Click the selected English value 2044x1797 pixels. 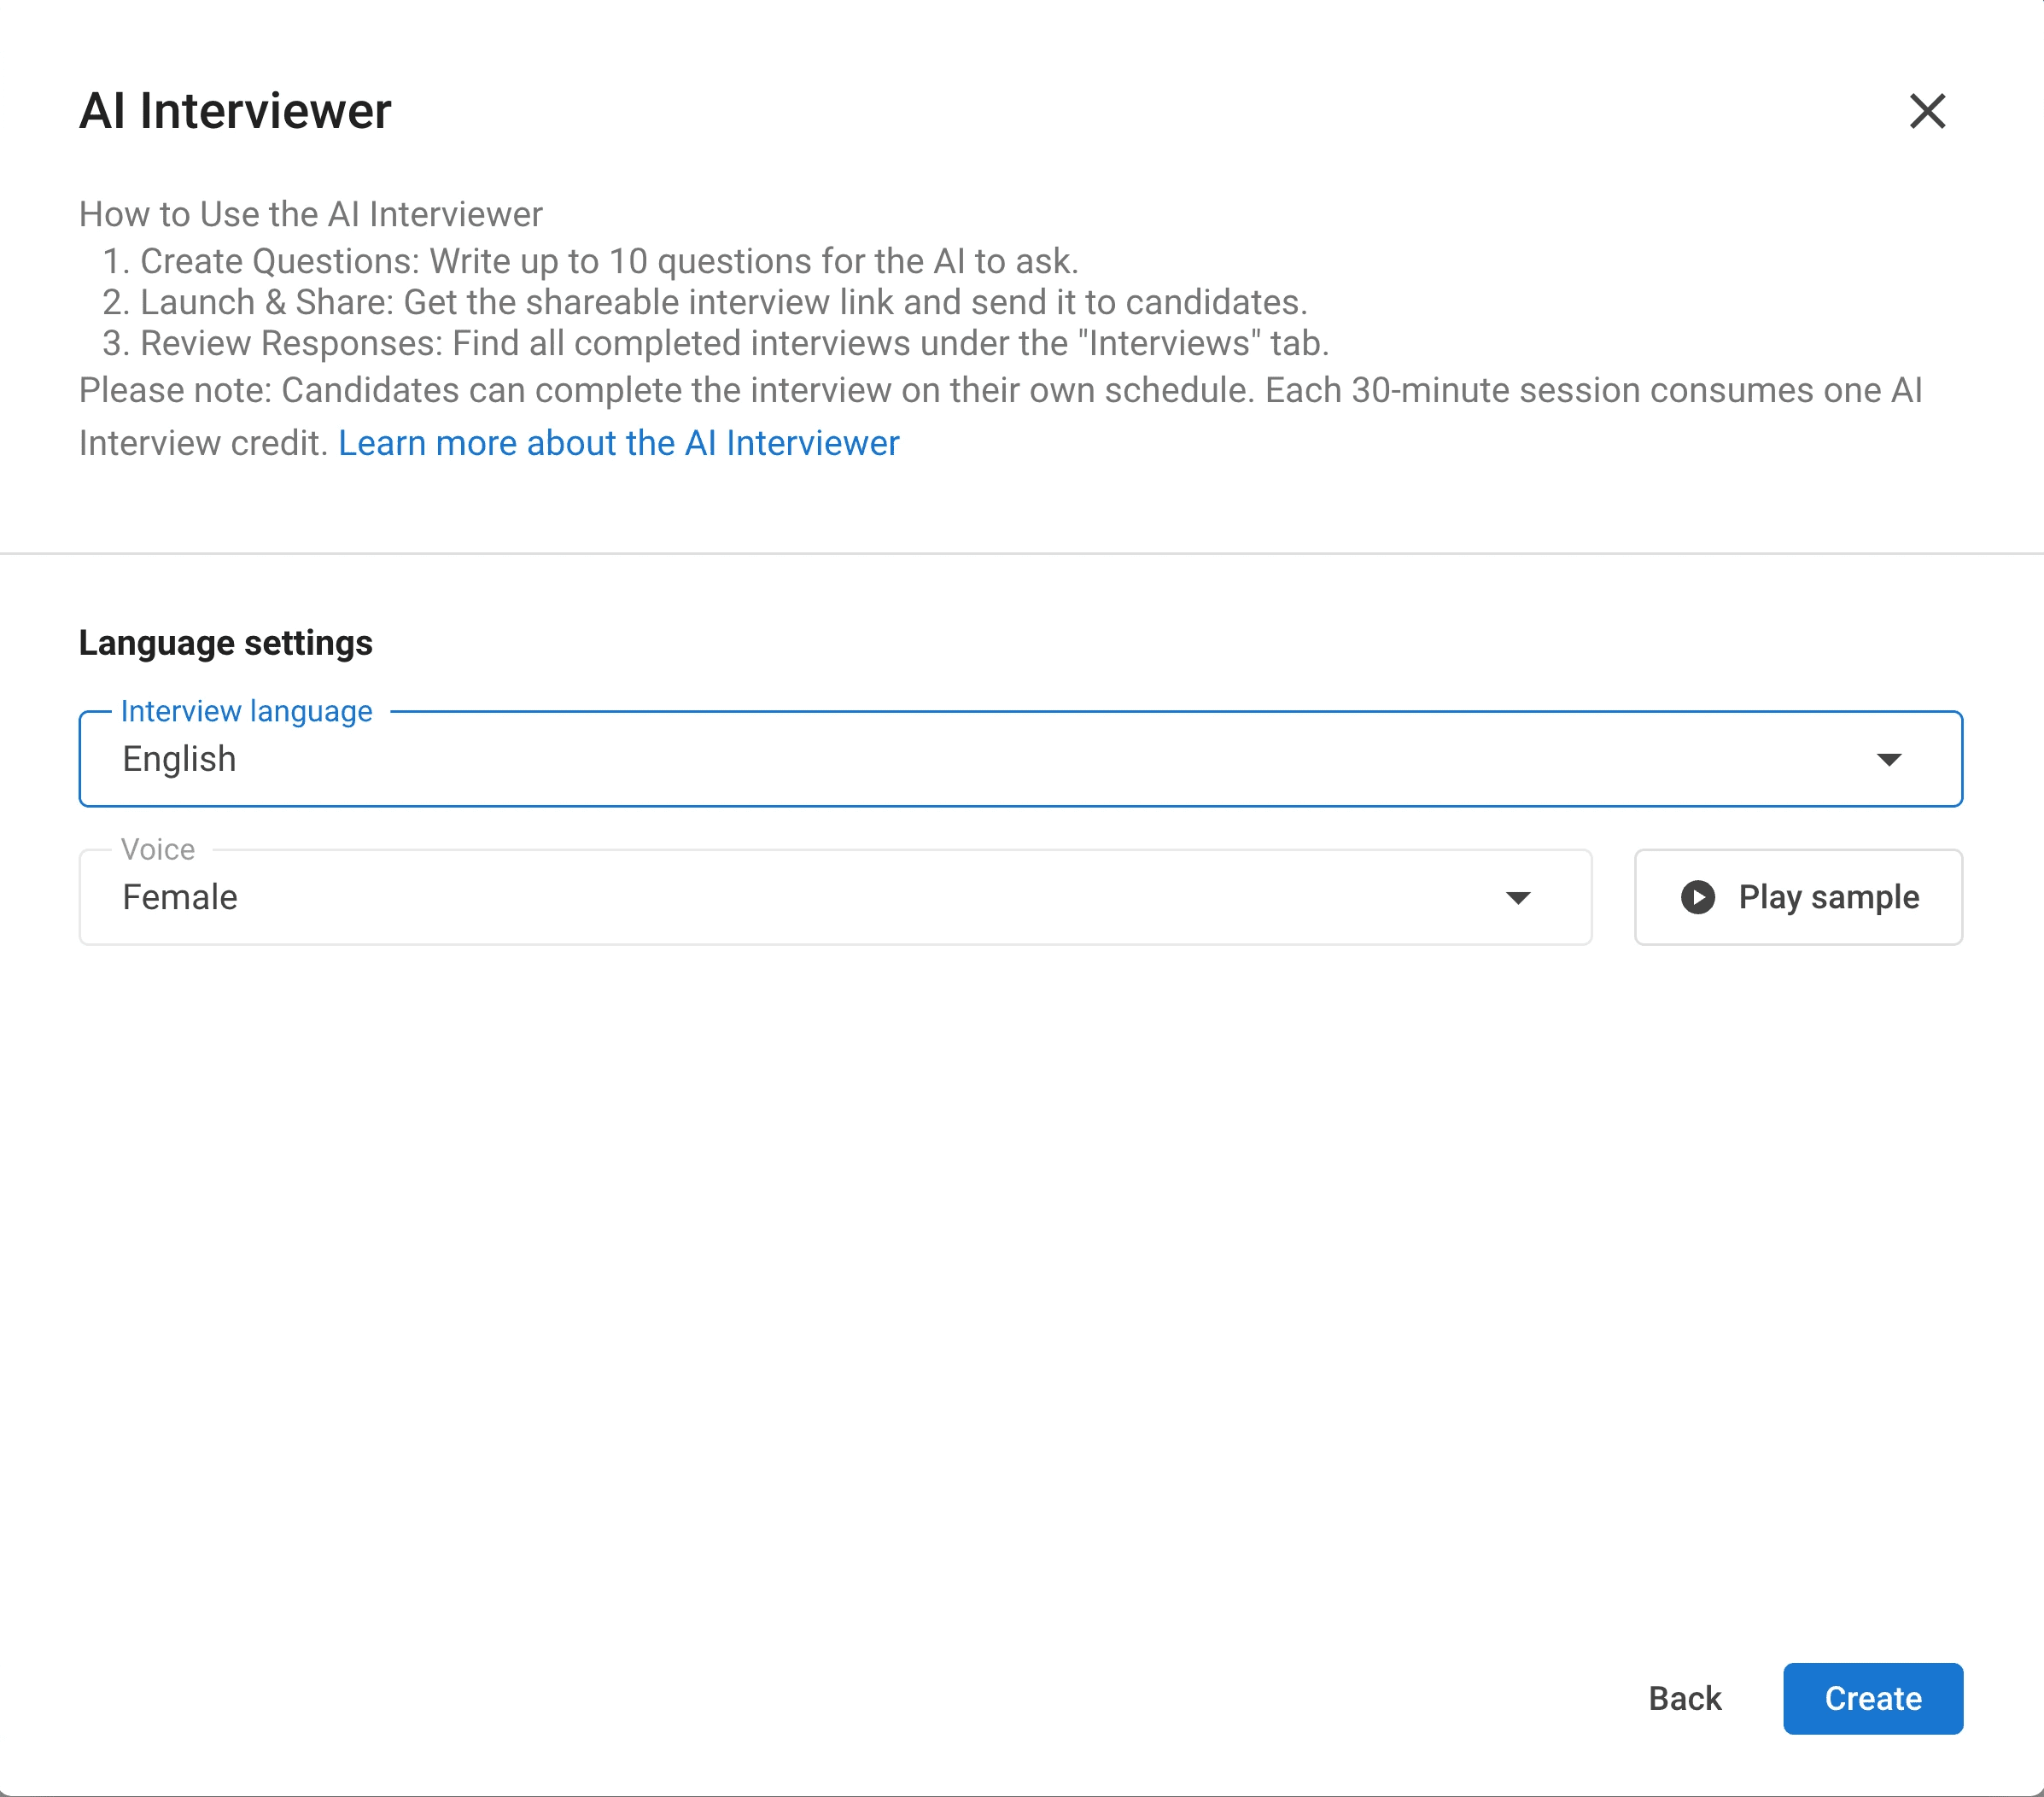[x=180, y=759]
